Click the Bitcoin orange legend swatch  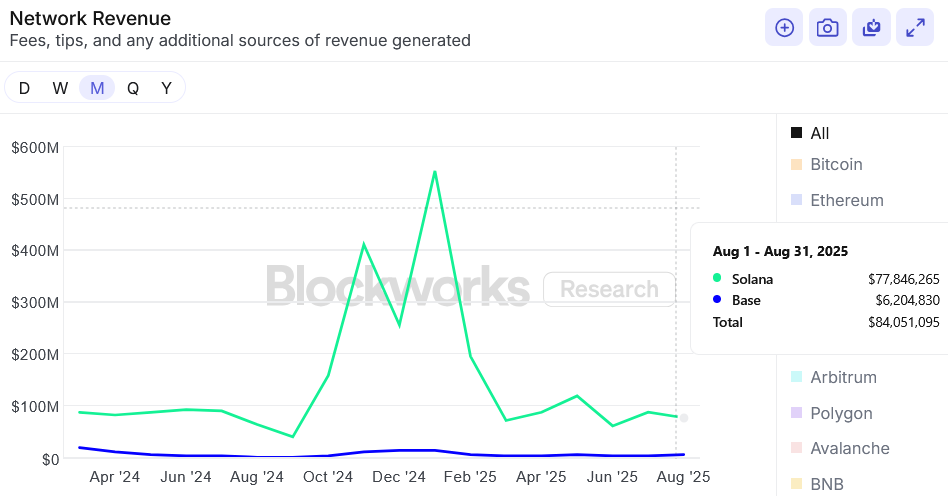click(x=797, y=165)
